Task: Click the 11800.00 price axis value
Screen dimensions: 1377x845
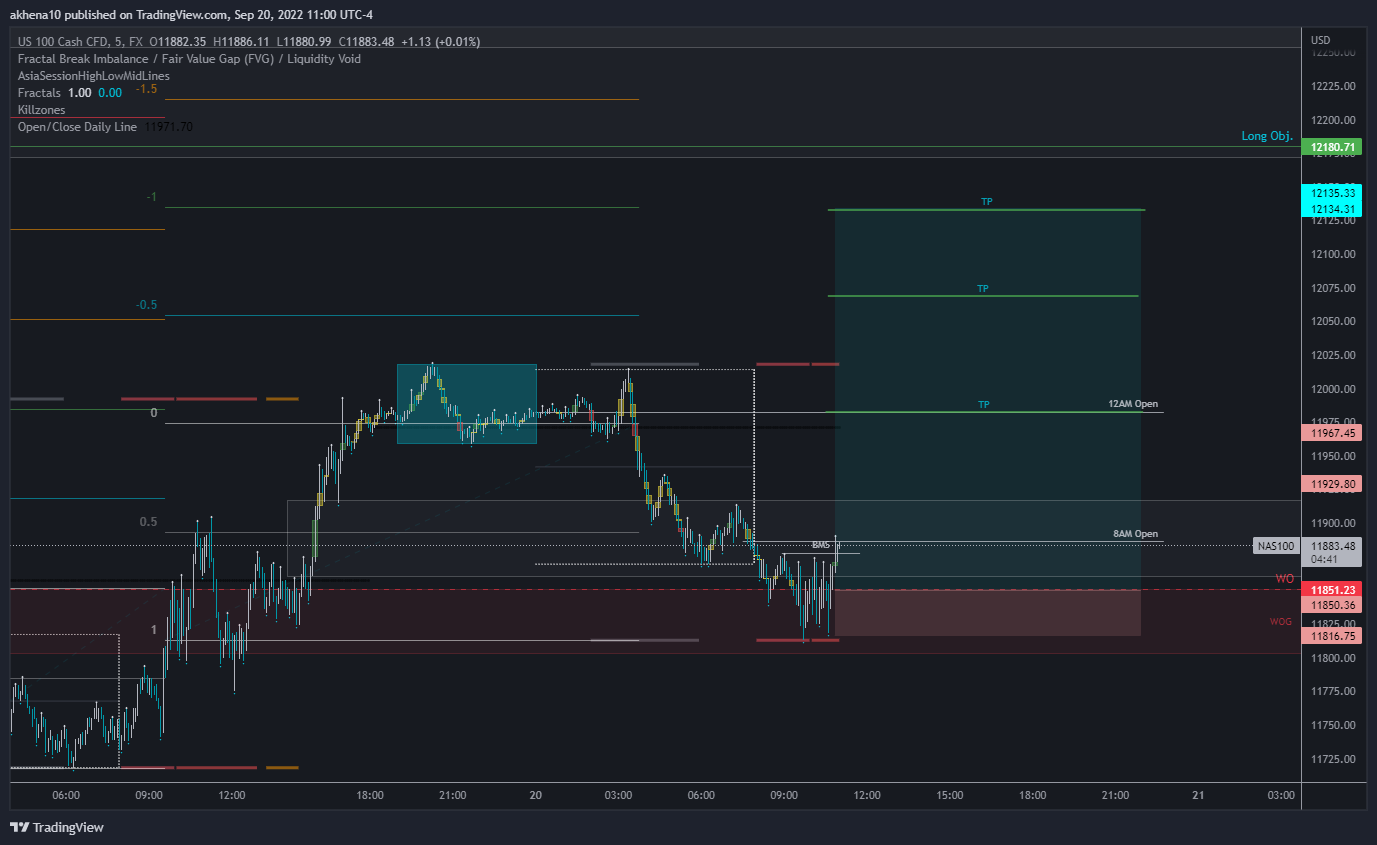Action: pyautogui.click(x=1333, y=658)
